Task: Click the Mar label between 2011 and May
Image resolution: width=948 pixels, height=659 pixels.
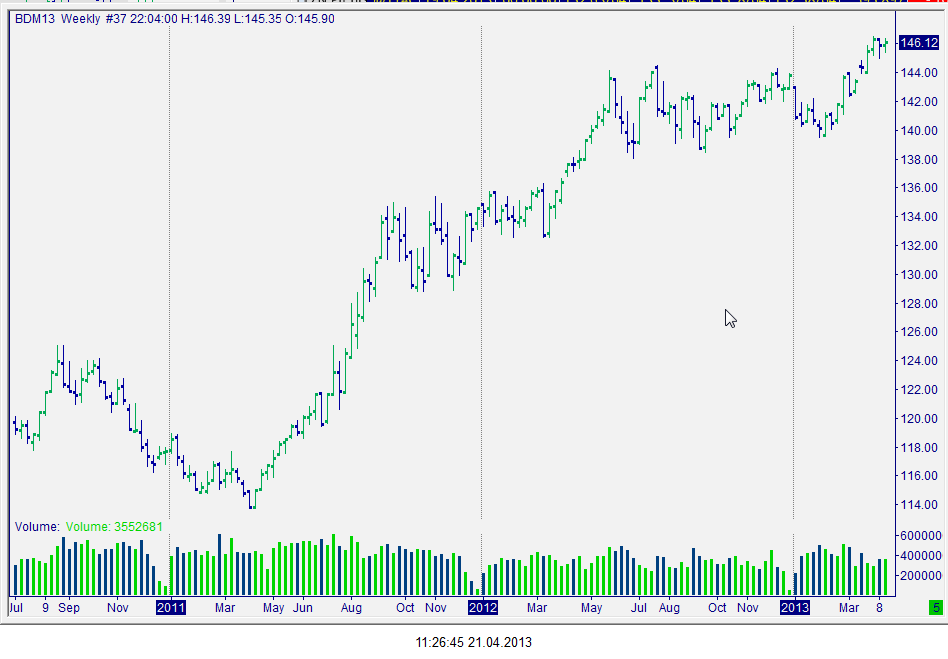Action: tap(225, 608)
